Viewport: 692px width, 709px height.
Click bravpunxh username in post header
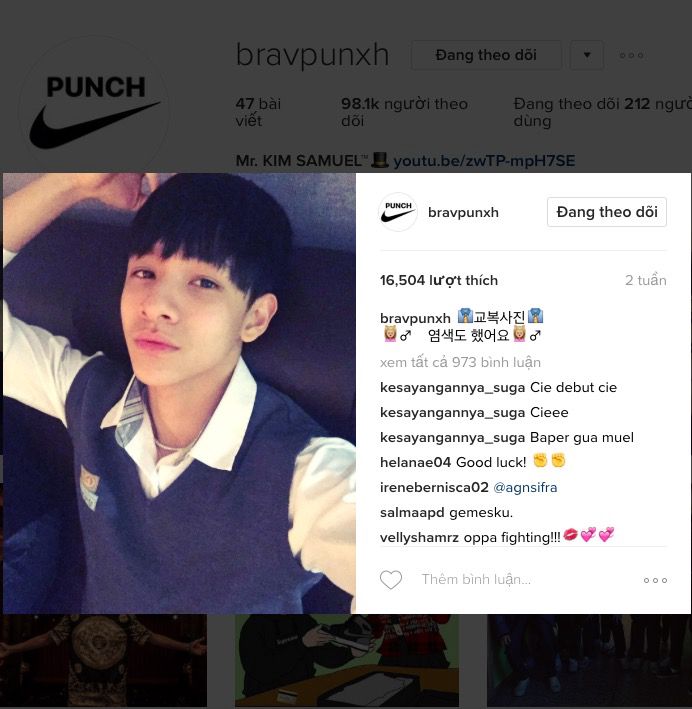[463, 213]
